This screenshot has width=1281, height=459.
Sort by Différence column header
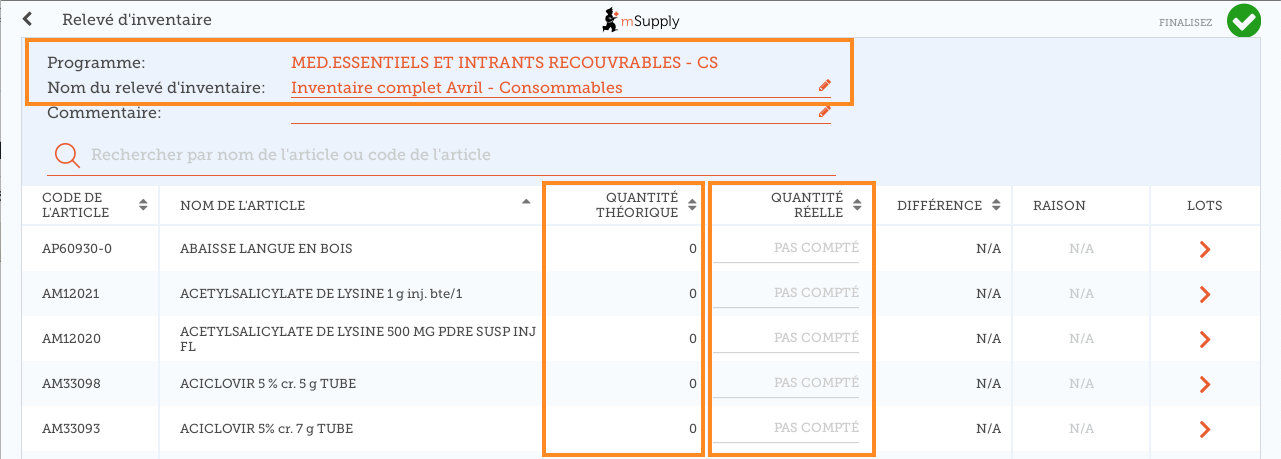click(996, 205)
